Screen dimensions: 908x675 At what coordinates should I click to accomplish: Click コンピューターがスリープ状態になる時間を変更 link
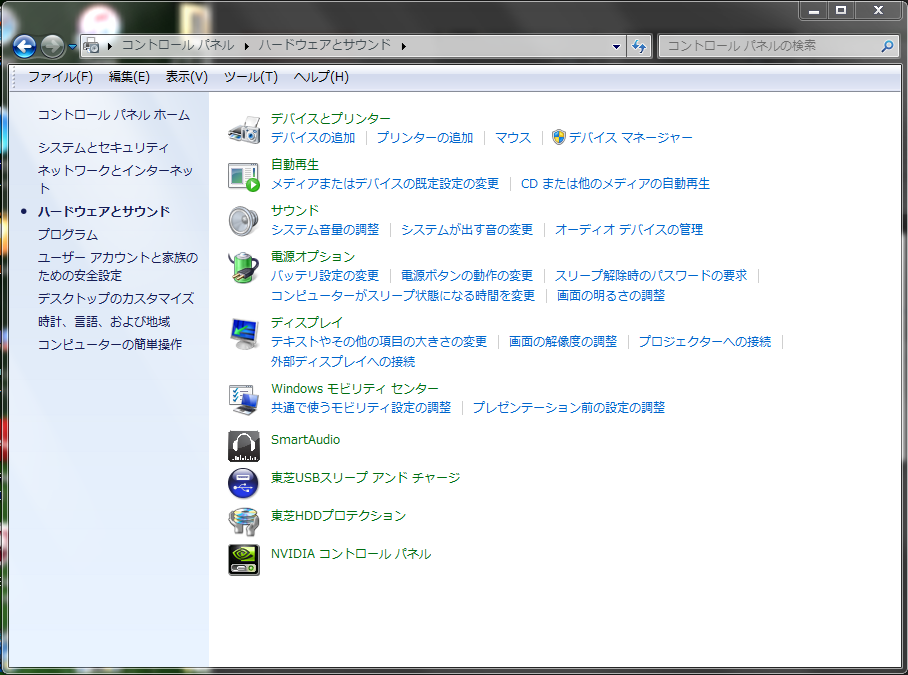click(x=403, y=296)
